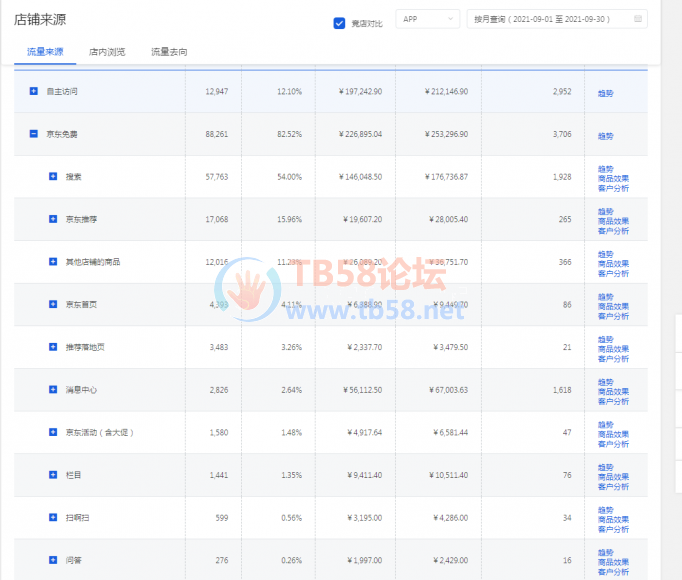Open 商品效果 link in 京东推荐 row
Screen dimensions: 682x580
[x=613, y=221]
